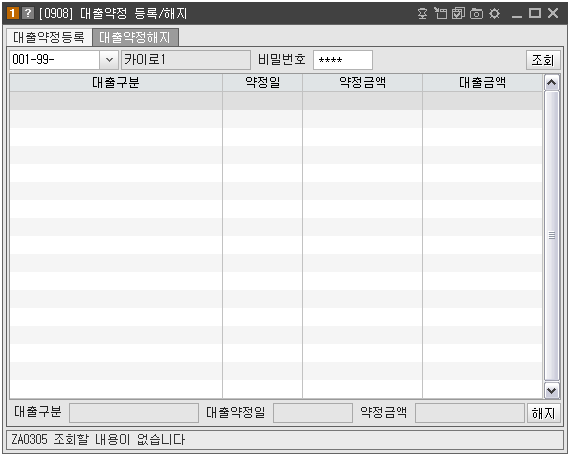Click the 대출구분 column header
Screen dimensions: 570x456
(x=116, y=83)
